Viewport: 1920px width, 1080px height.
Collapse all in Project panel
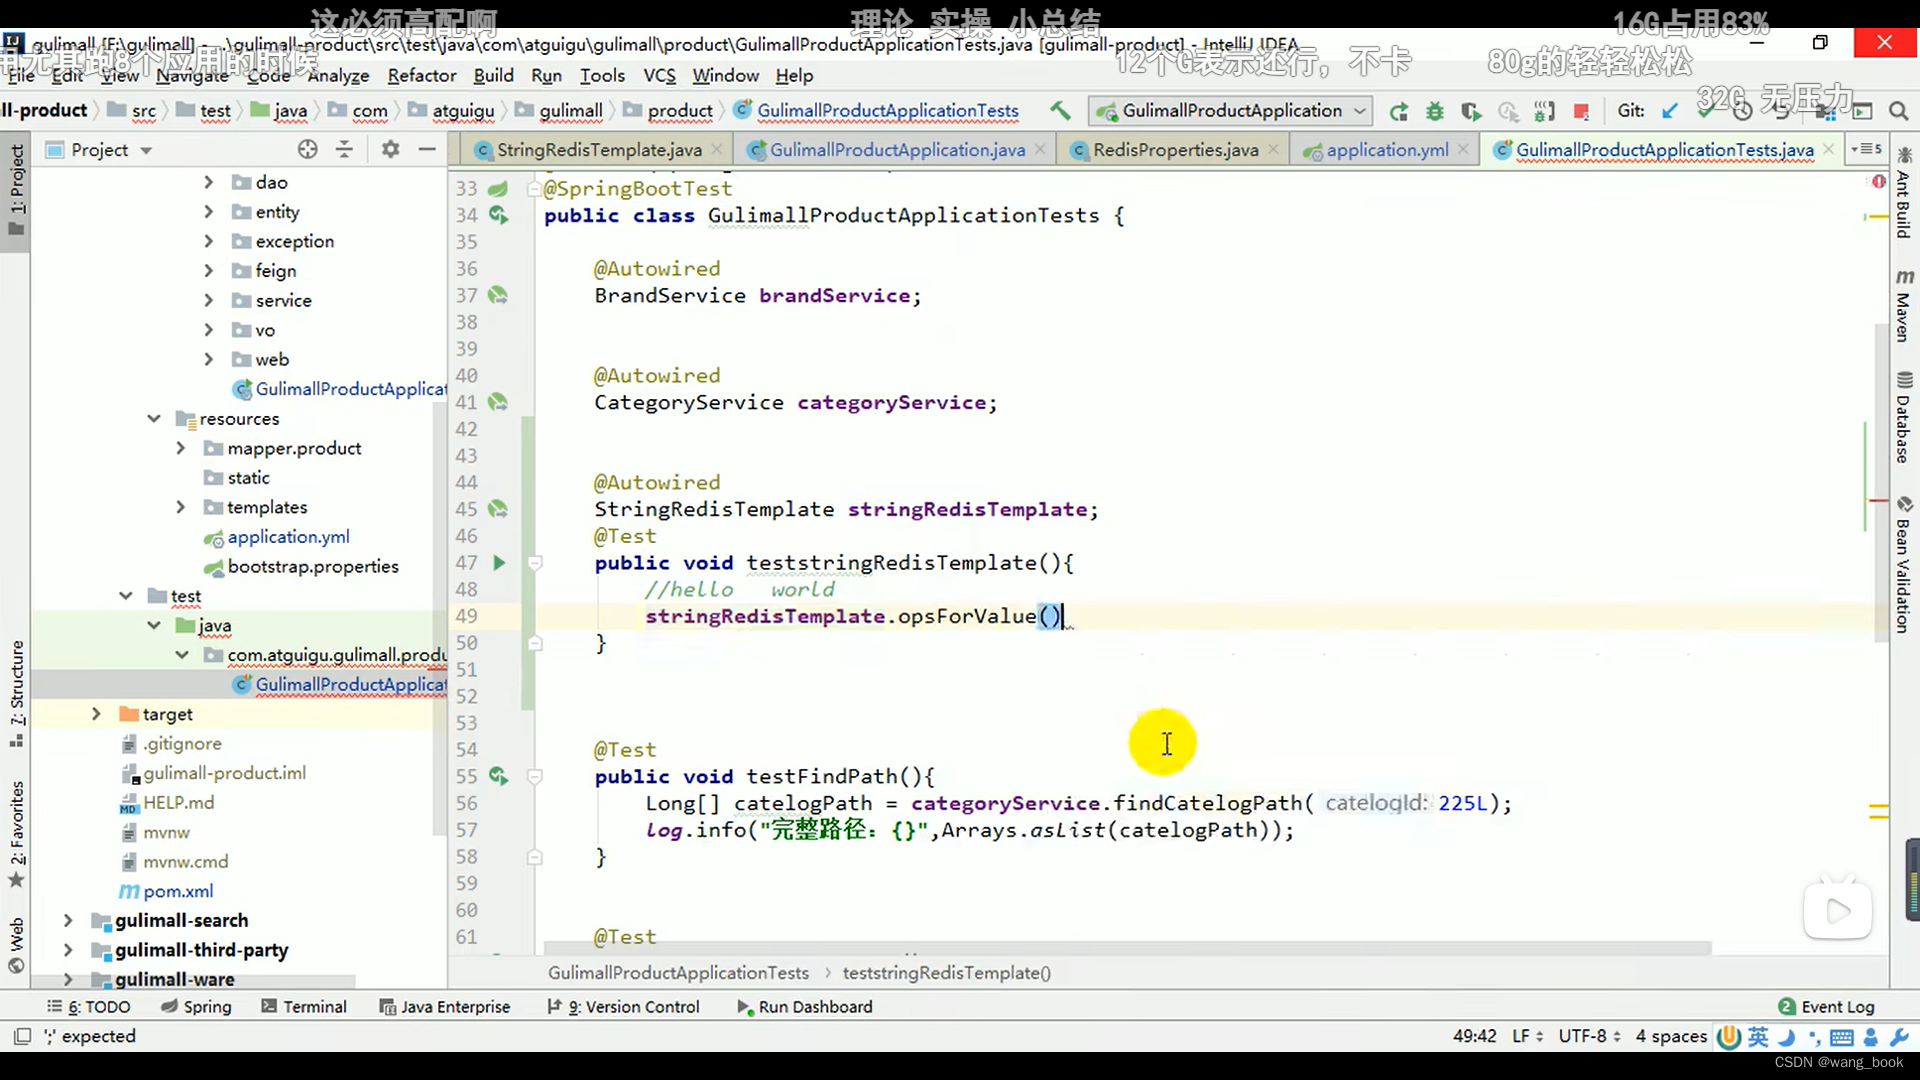tap(344, 149)
